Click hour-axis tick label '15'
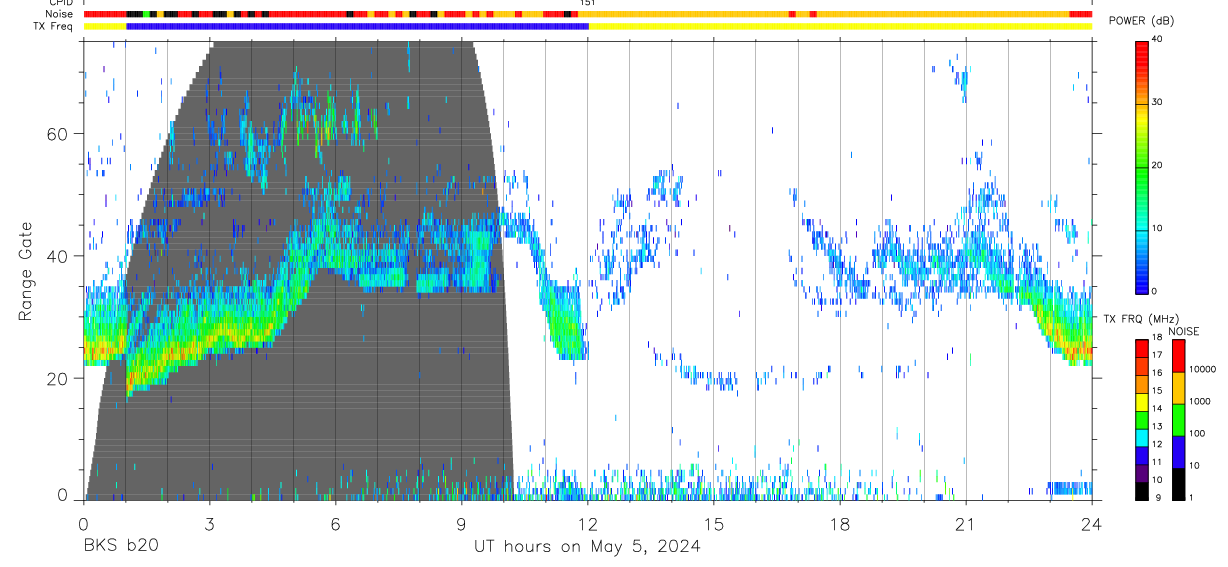 pos(714,524)
